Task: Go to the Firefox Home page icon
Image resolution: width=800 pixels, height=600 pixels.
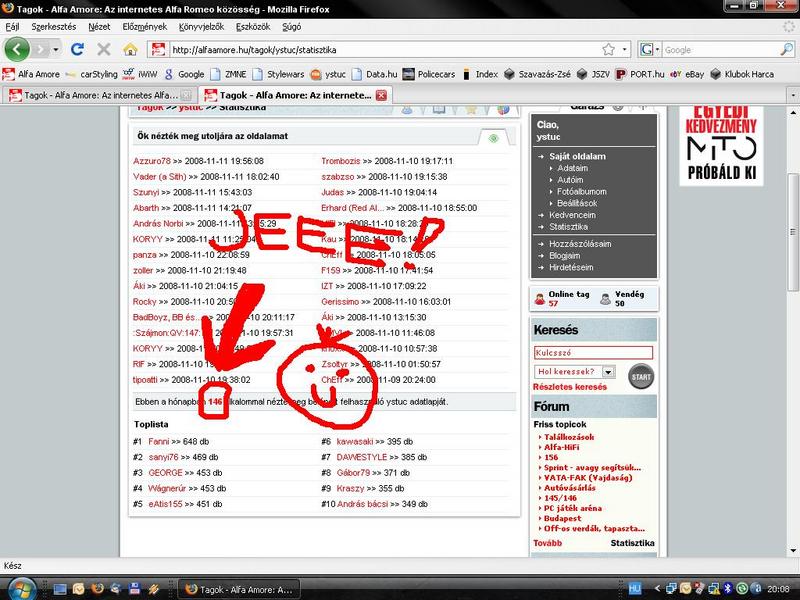Action: pyautogui.click(x=130, y=49)
